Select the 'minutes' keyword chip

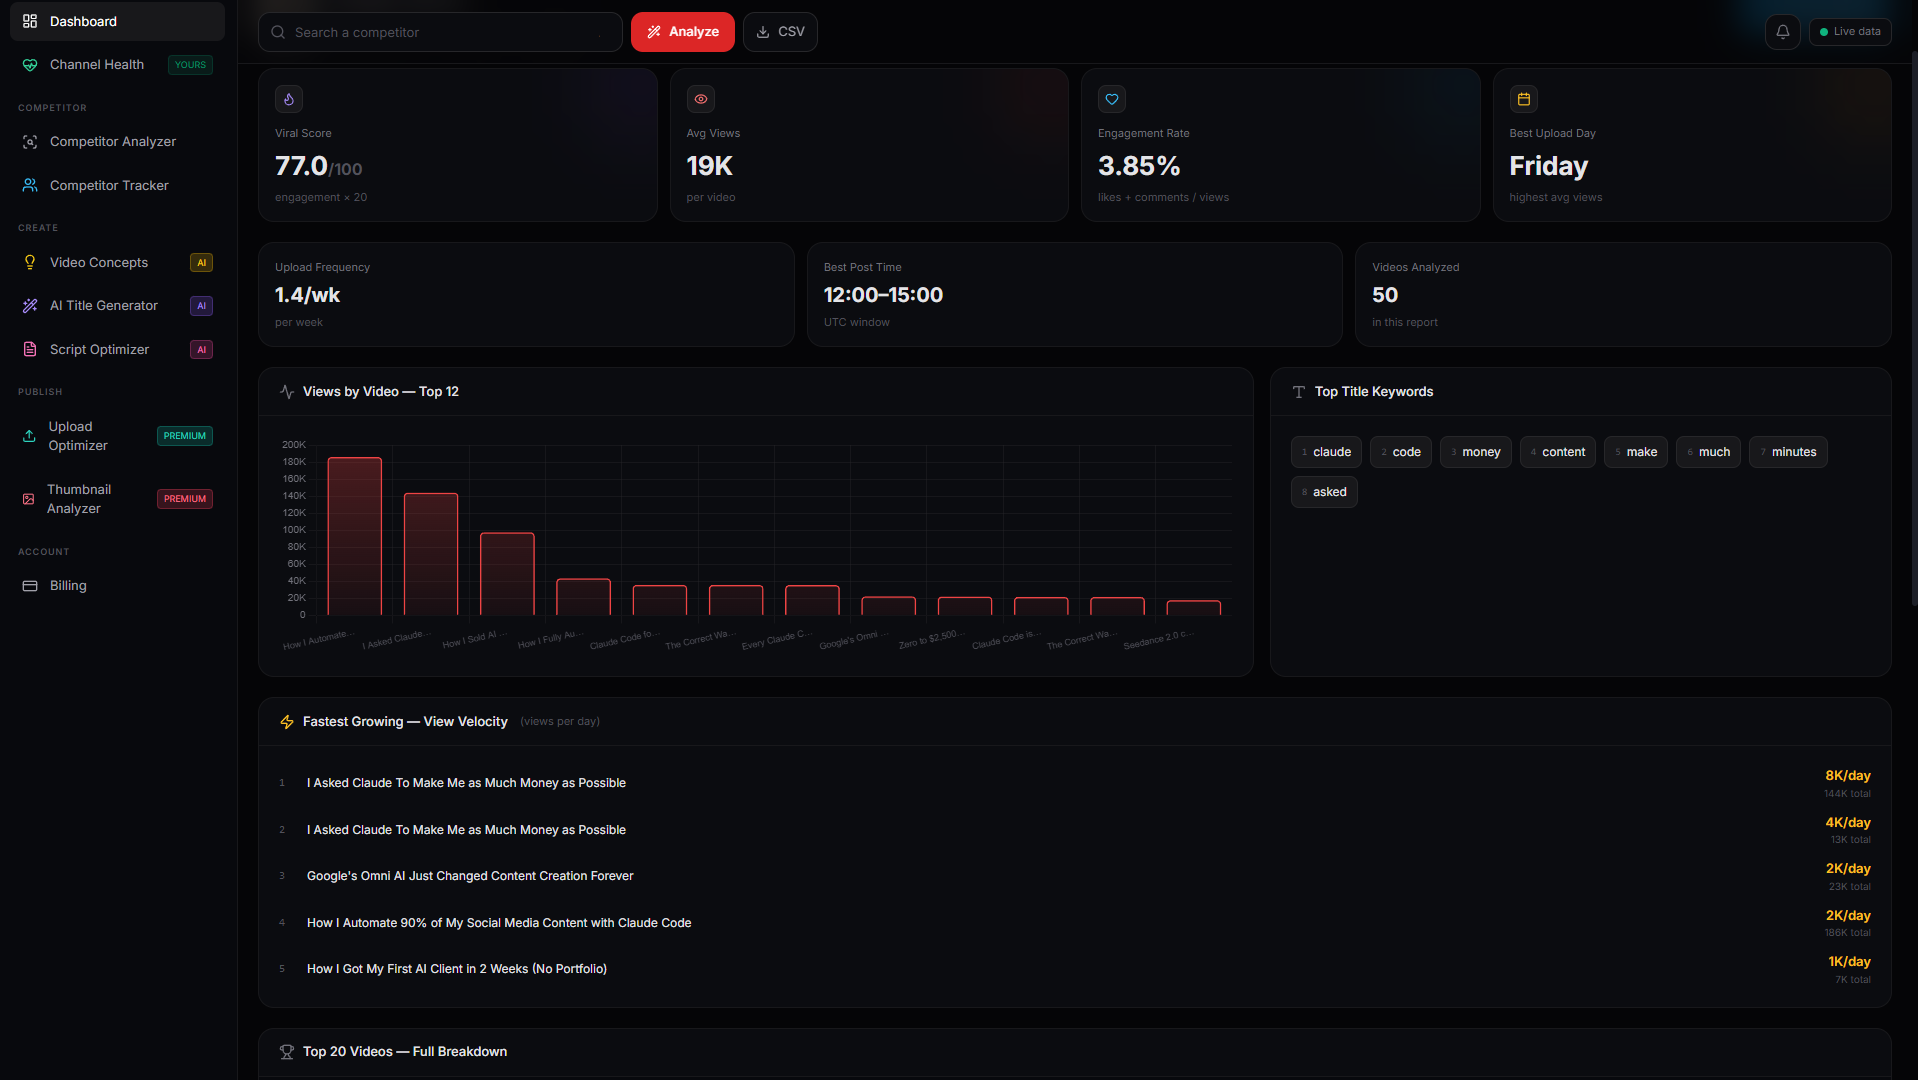[x=1789, y=452]
